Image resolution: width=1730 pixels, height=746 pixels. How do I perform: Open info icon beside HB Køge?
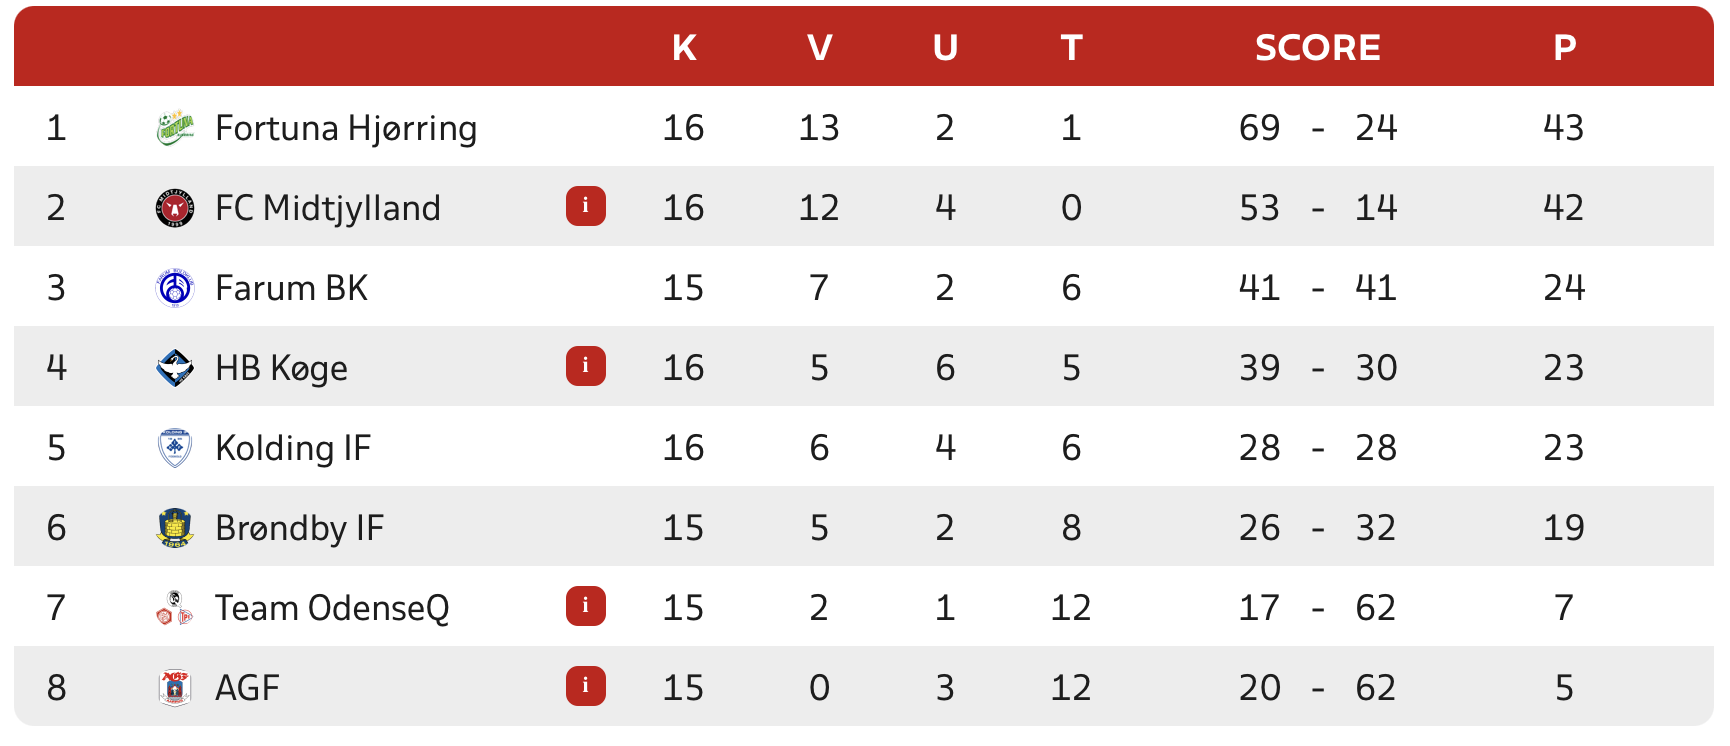(x=586, y=366)
